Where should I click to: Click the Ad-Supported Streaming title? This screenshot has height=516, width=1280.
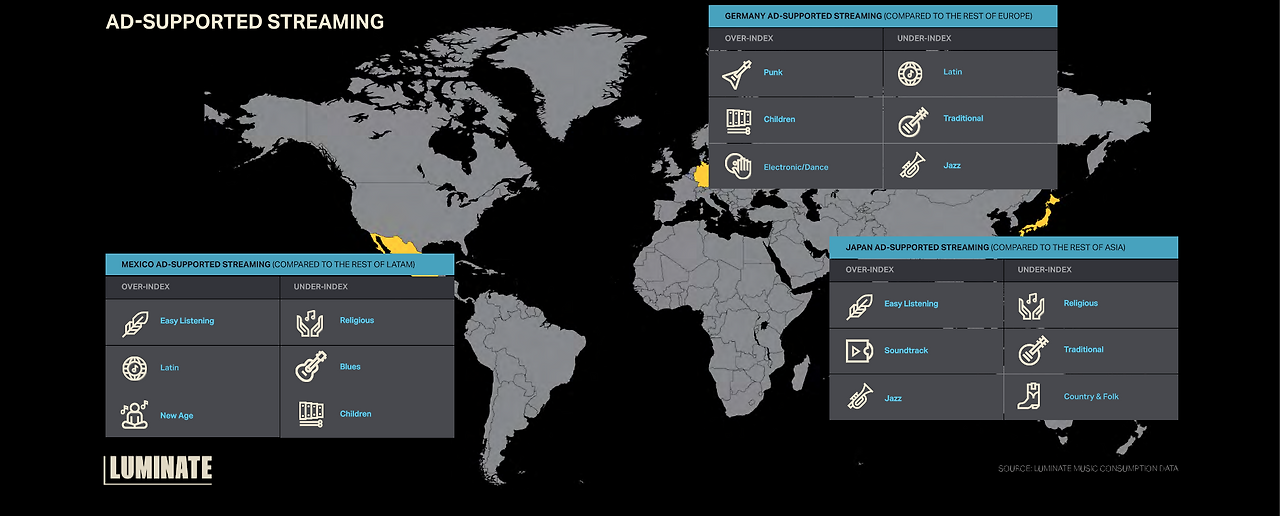[245, 21]
